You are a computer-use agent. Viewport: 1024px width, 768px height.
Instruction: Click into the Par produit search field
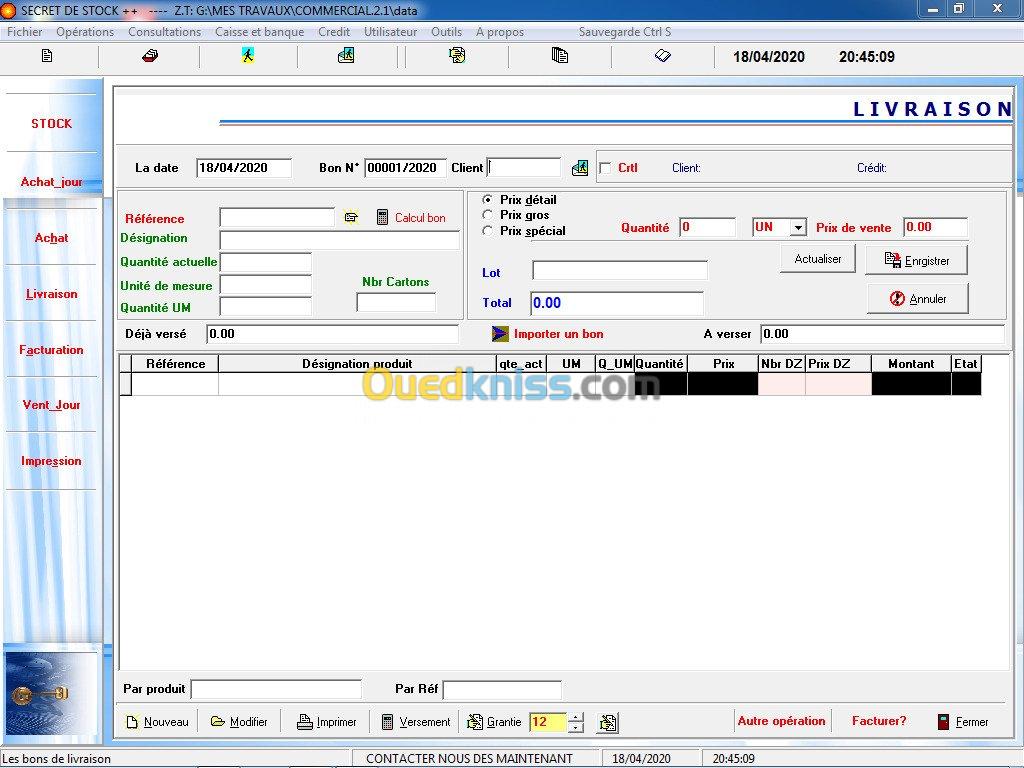276,689
